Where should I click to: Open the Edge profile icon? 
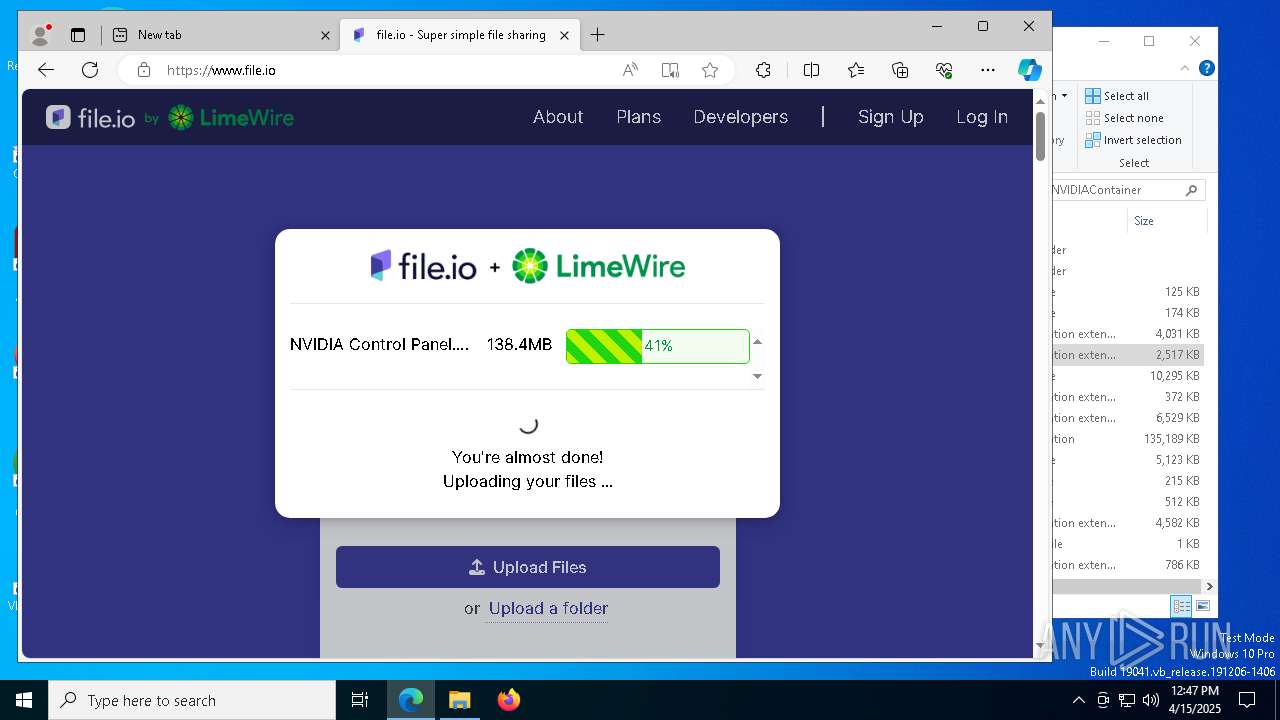pyautogui.click(x=41, y=35)
